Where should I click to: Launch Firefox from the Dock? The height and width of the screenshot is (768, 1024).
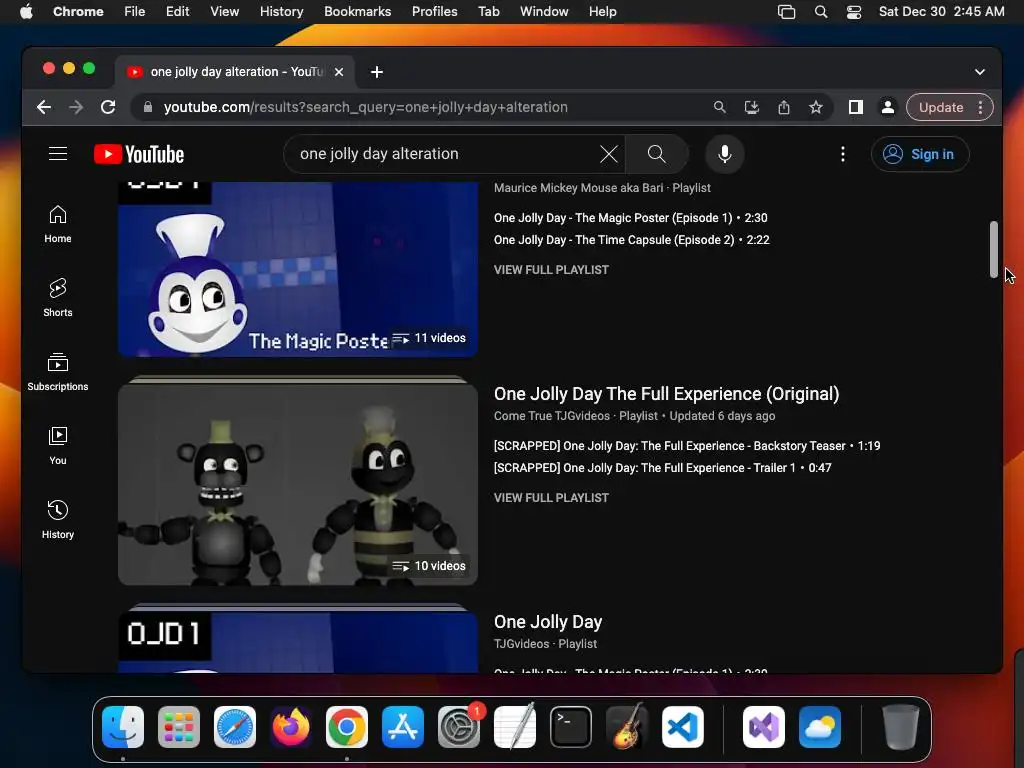coord(291,727)
